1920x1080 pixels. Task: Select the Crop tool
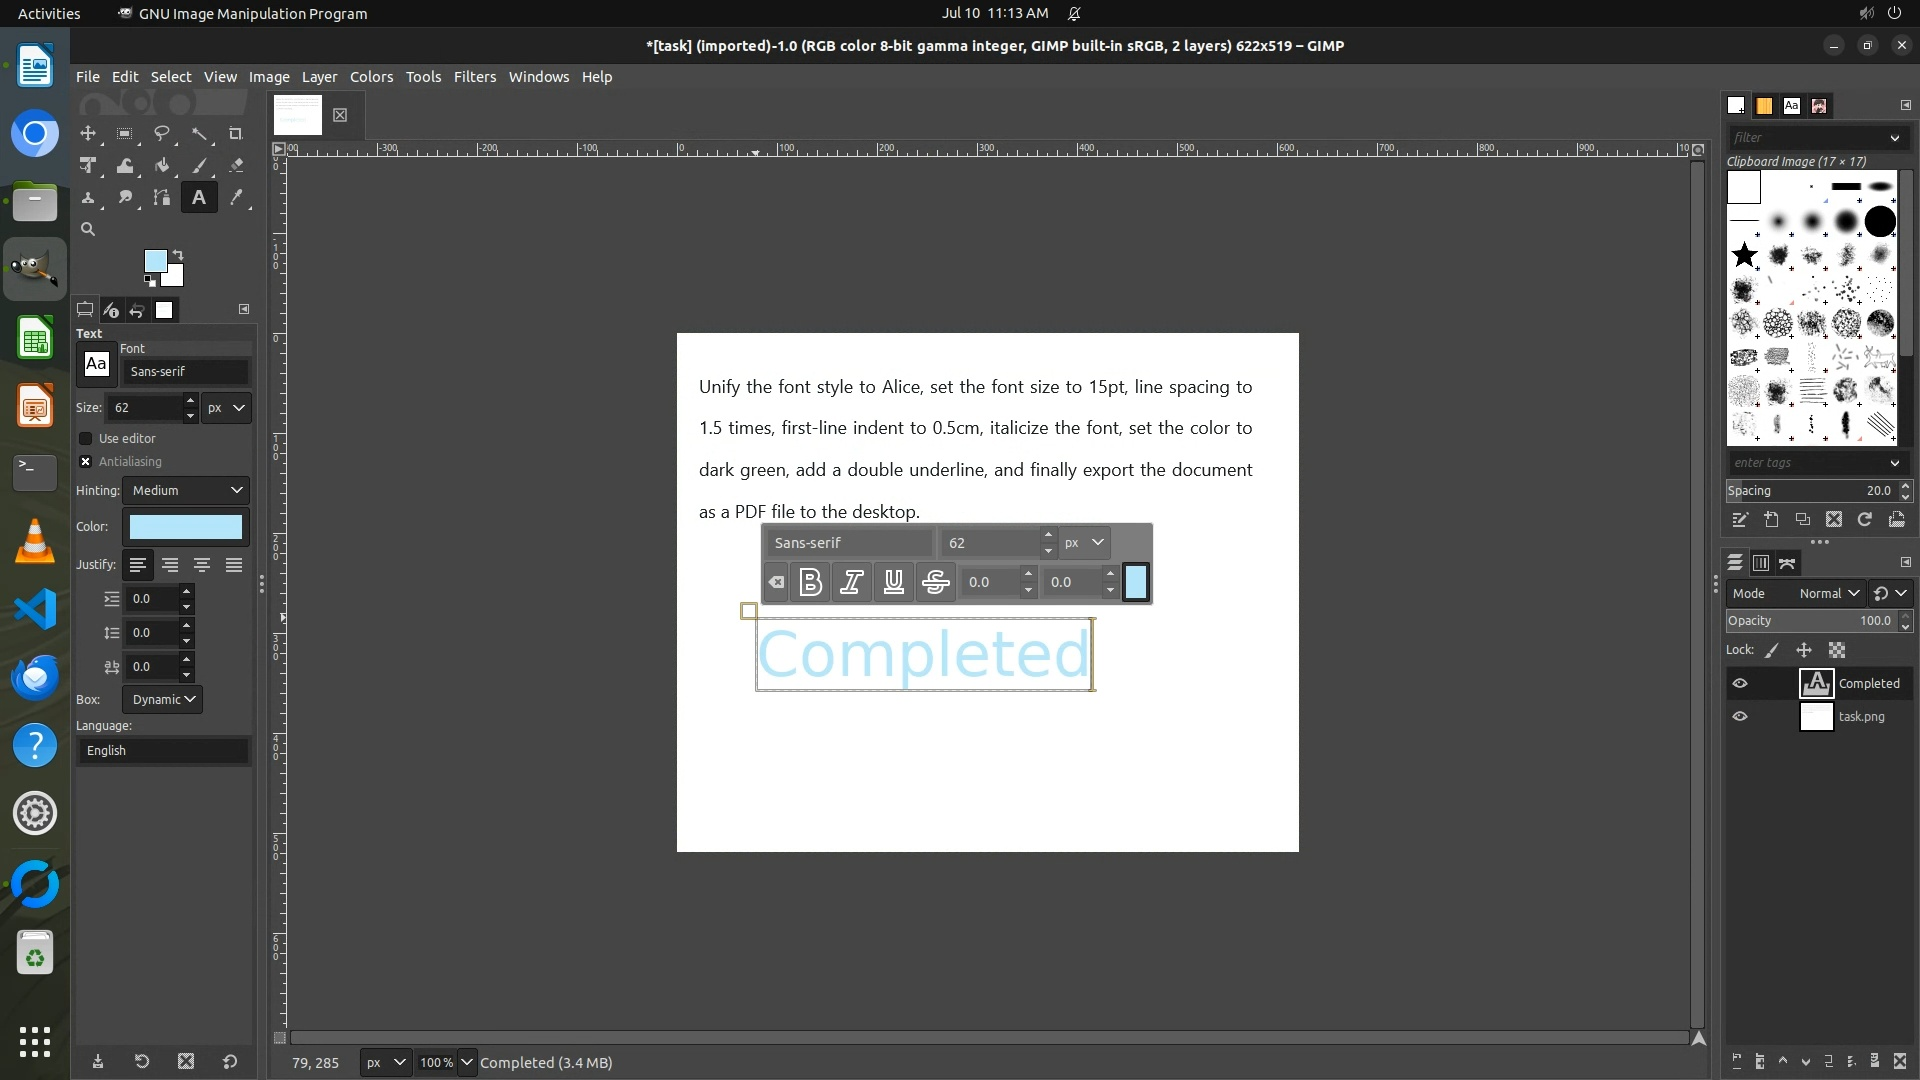[236, 133]
